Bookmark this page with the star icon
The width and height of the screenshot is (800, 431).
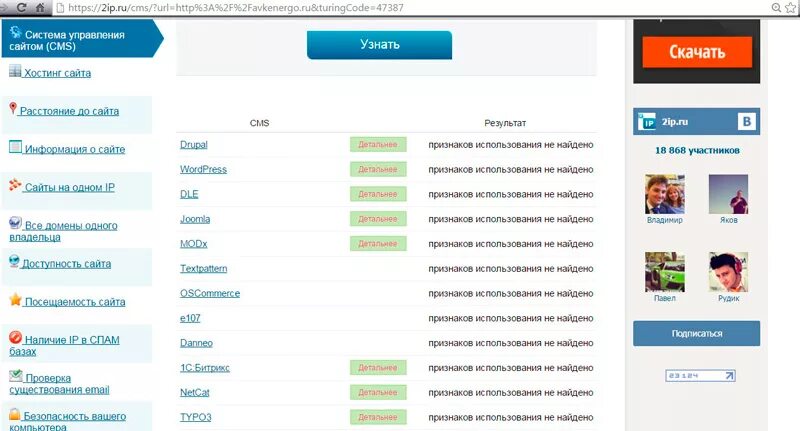click(x=791, y=8)
